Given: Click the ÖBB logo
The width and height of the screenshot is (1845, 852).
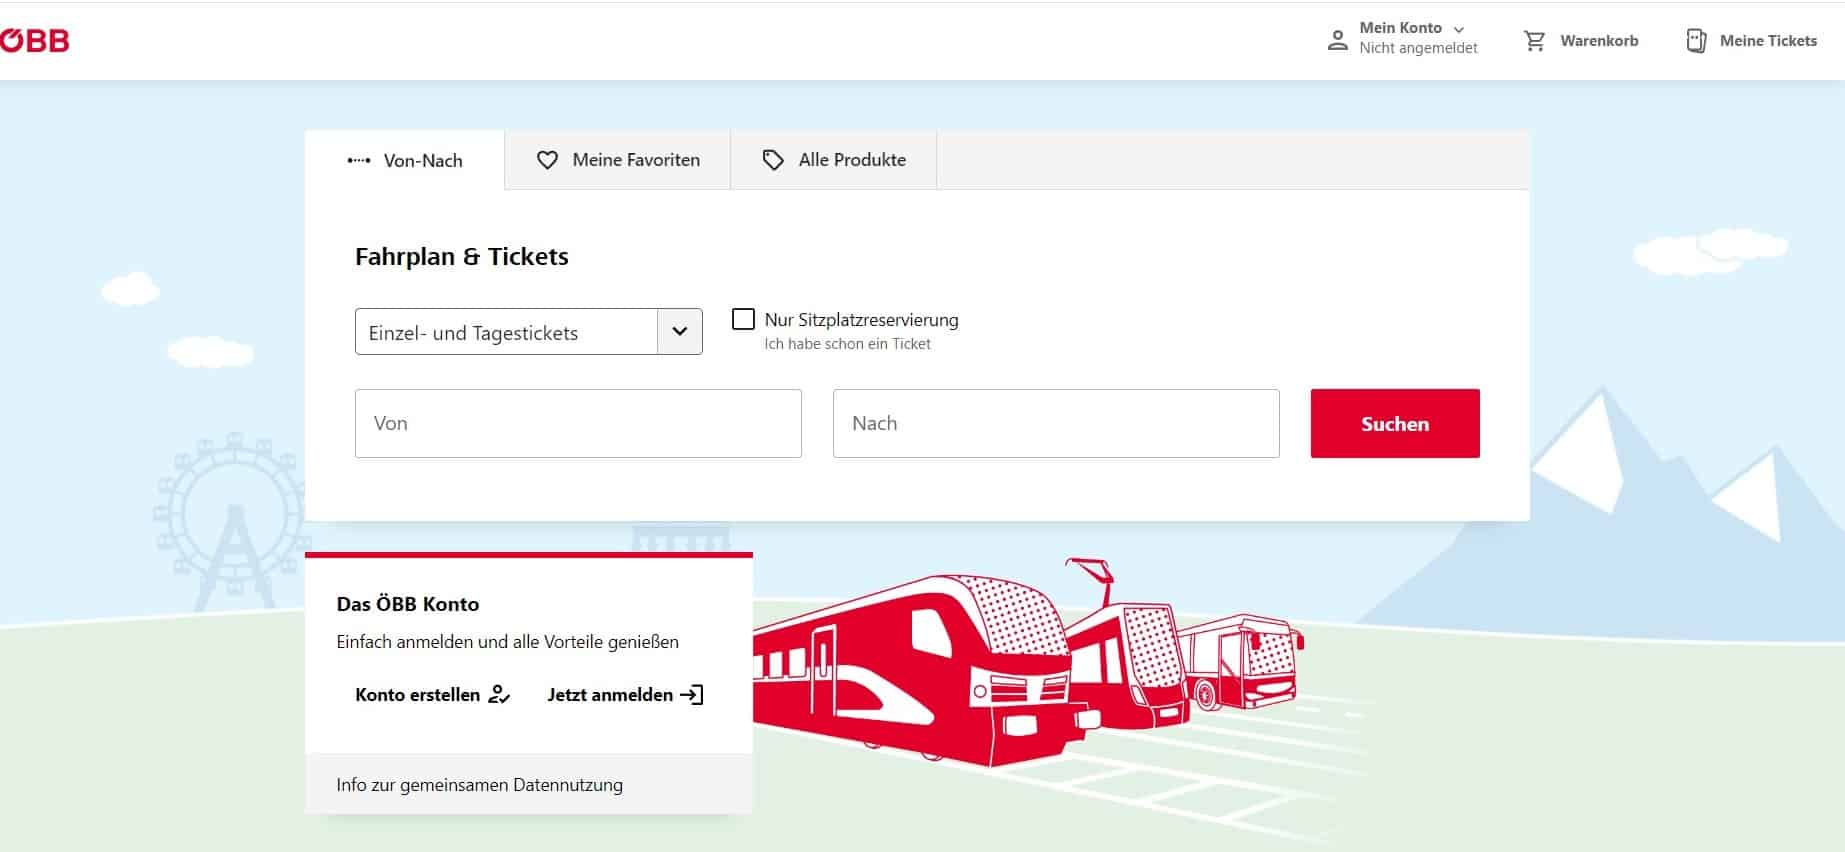Looking at the screenshot, I should pyautogui.click(x=34, y=41).
